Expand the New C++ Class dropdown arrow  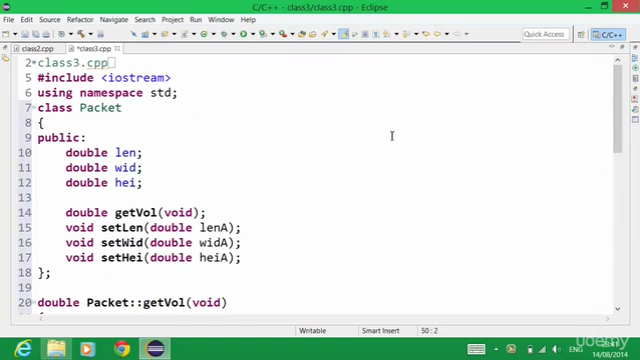pyautogui.click(x=213, y=34)
